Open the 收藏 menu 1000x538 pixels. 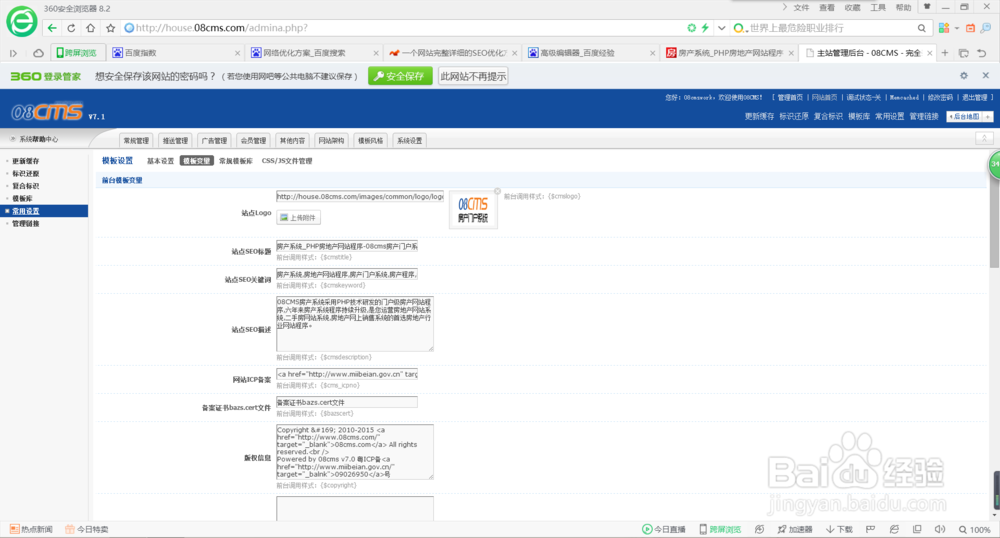[x=853, y=8]
